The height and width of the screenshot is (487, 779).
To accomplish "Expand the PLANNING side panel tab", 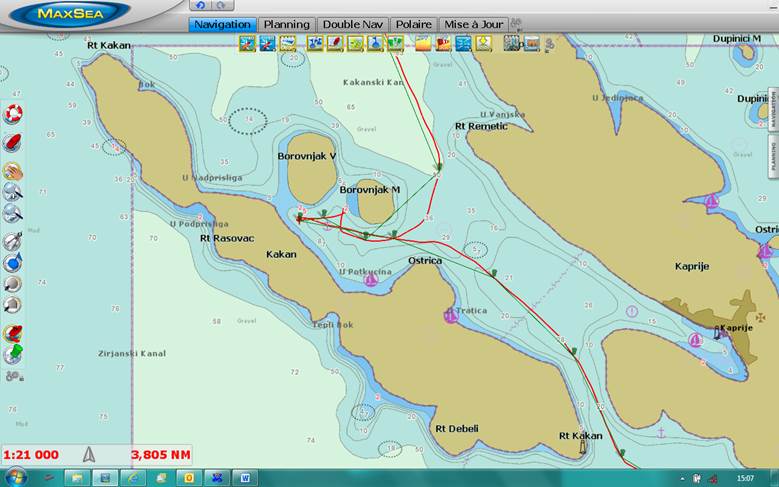I will point(773,157).
